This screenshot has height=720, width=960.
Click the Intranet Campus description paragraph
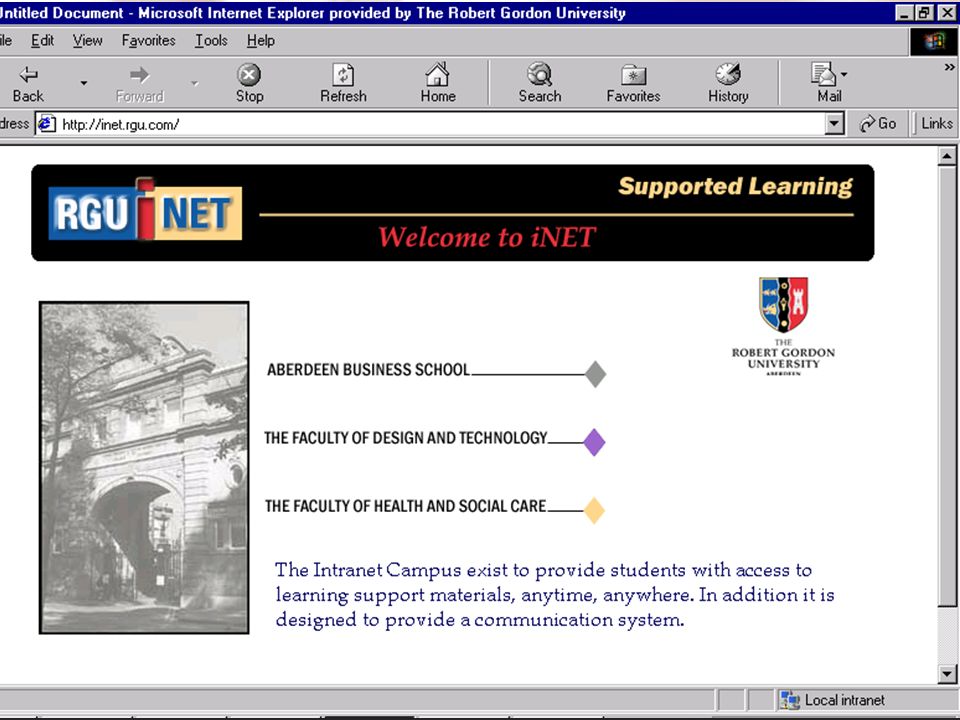pos(555,594)
